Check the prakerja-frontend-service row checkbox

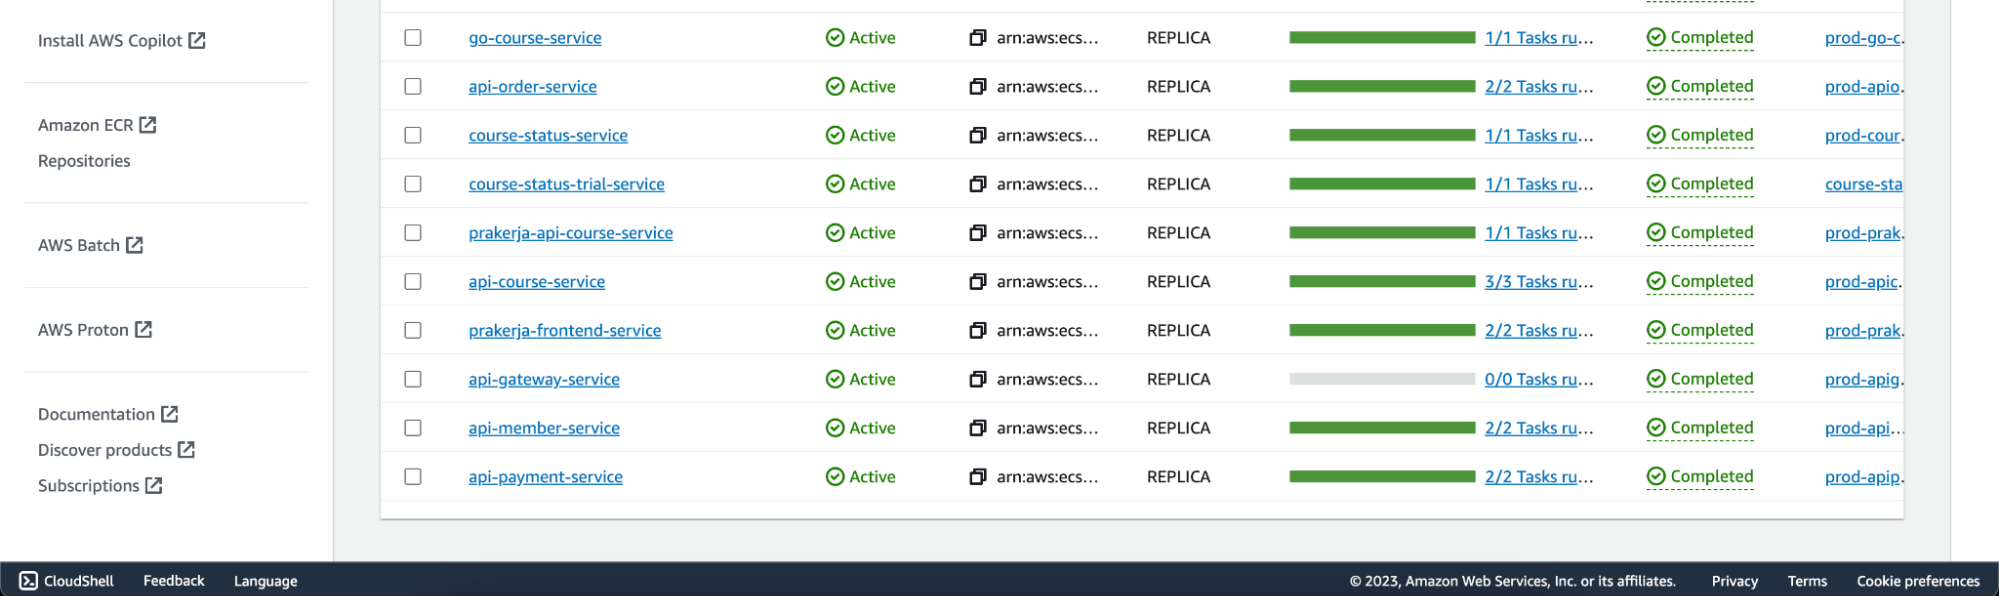[413, 331]
